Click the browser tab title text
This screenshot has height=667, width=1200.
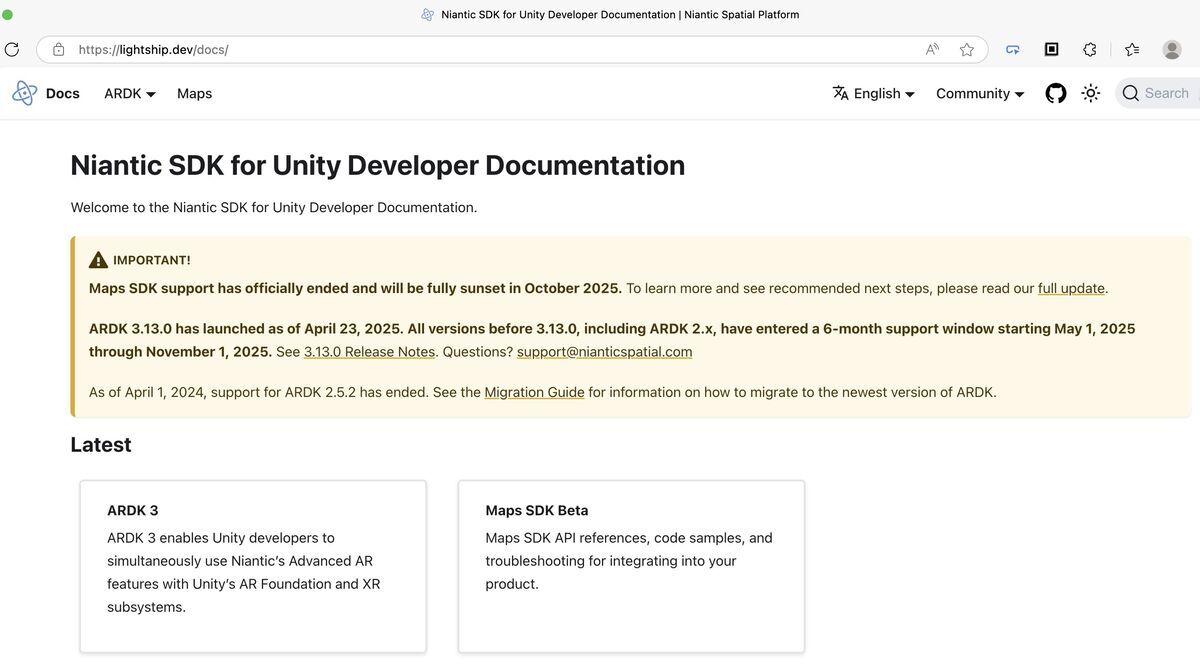click(x=620, y=14)
